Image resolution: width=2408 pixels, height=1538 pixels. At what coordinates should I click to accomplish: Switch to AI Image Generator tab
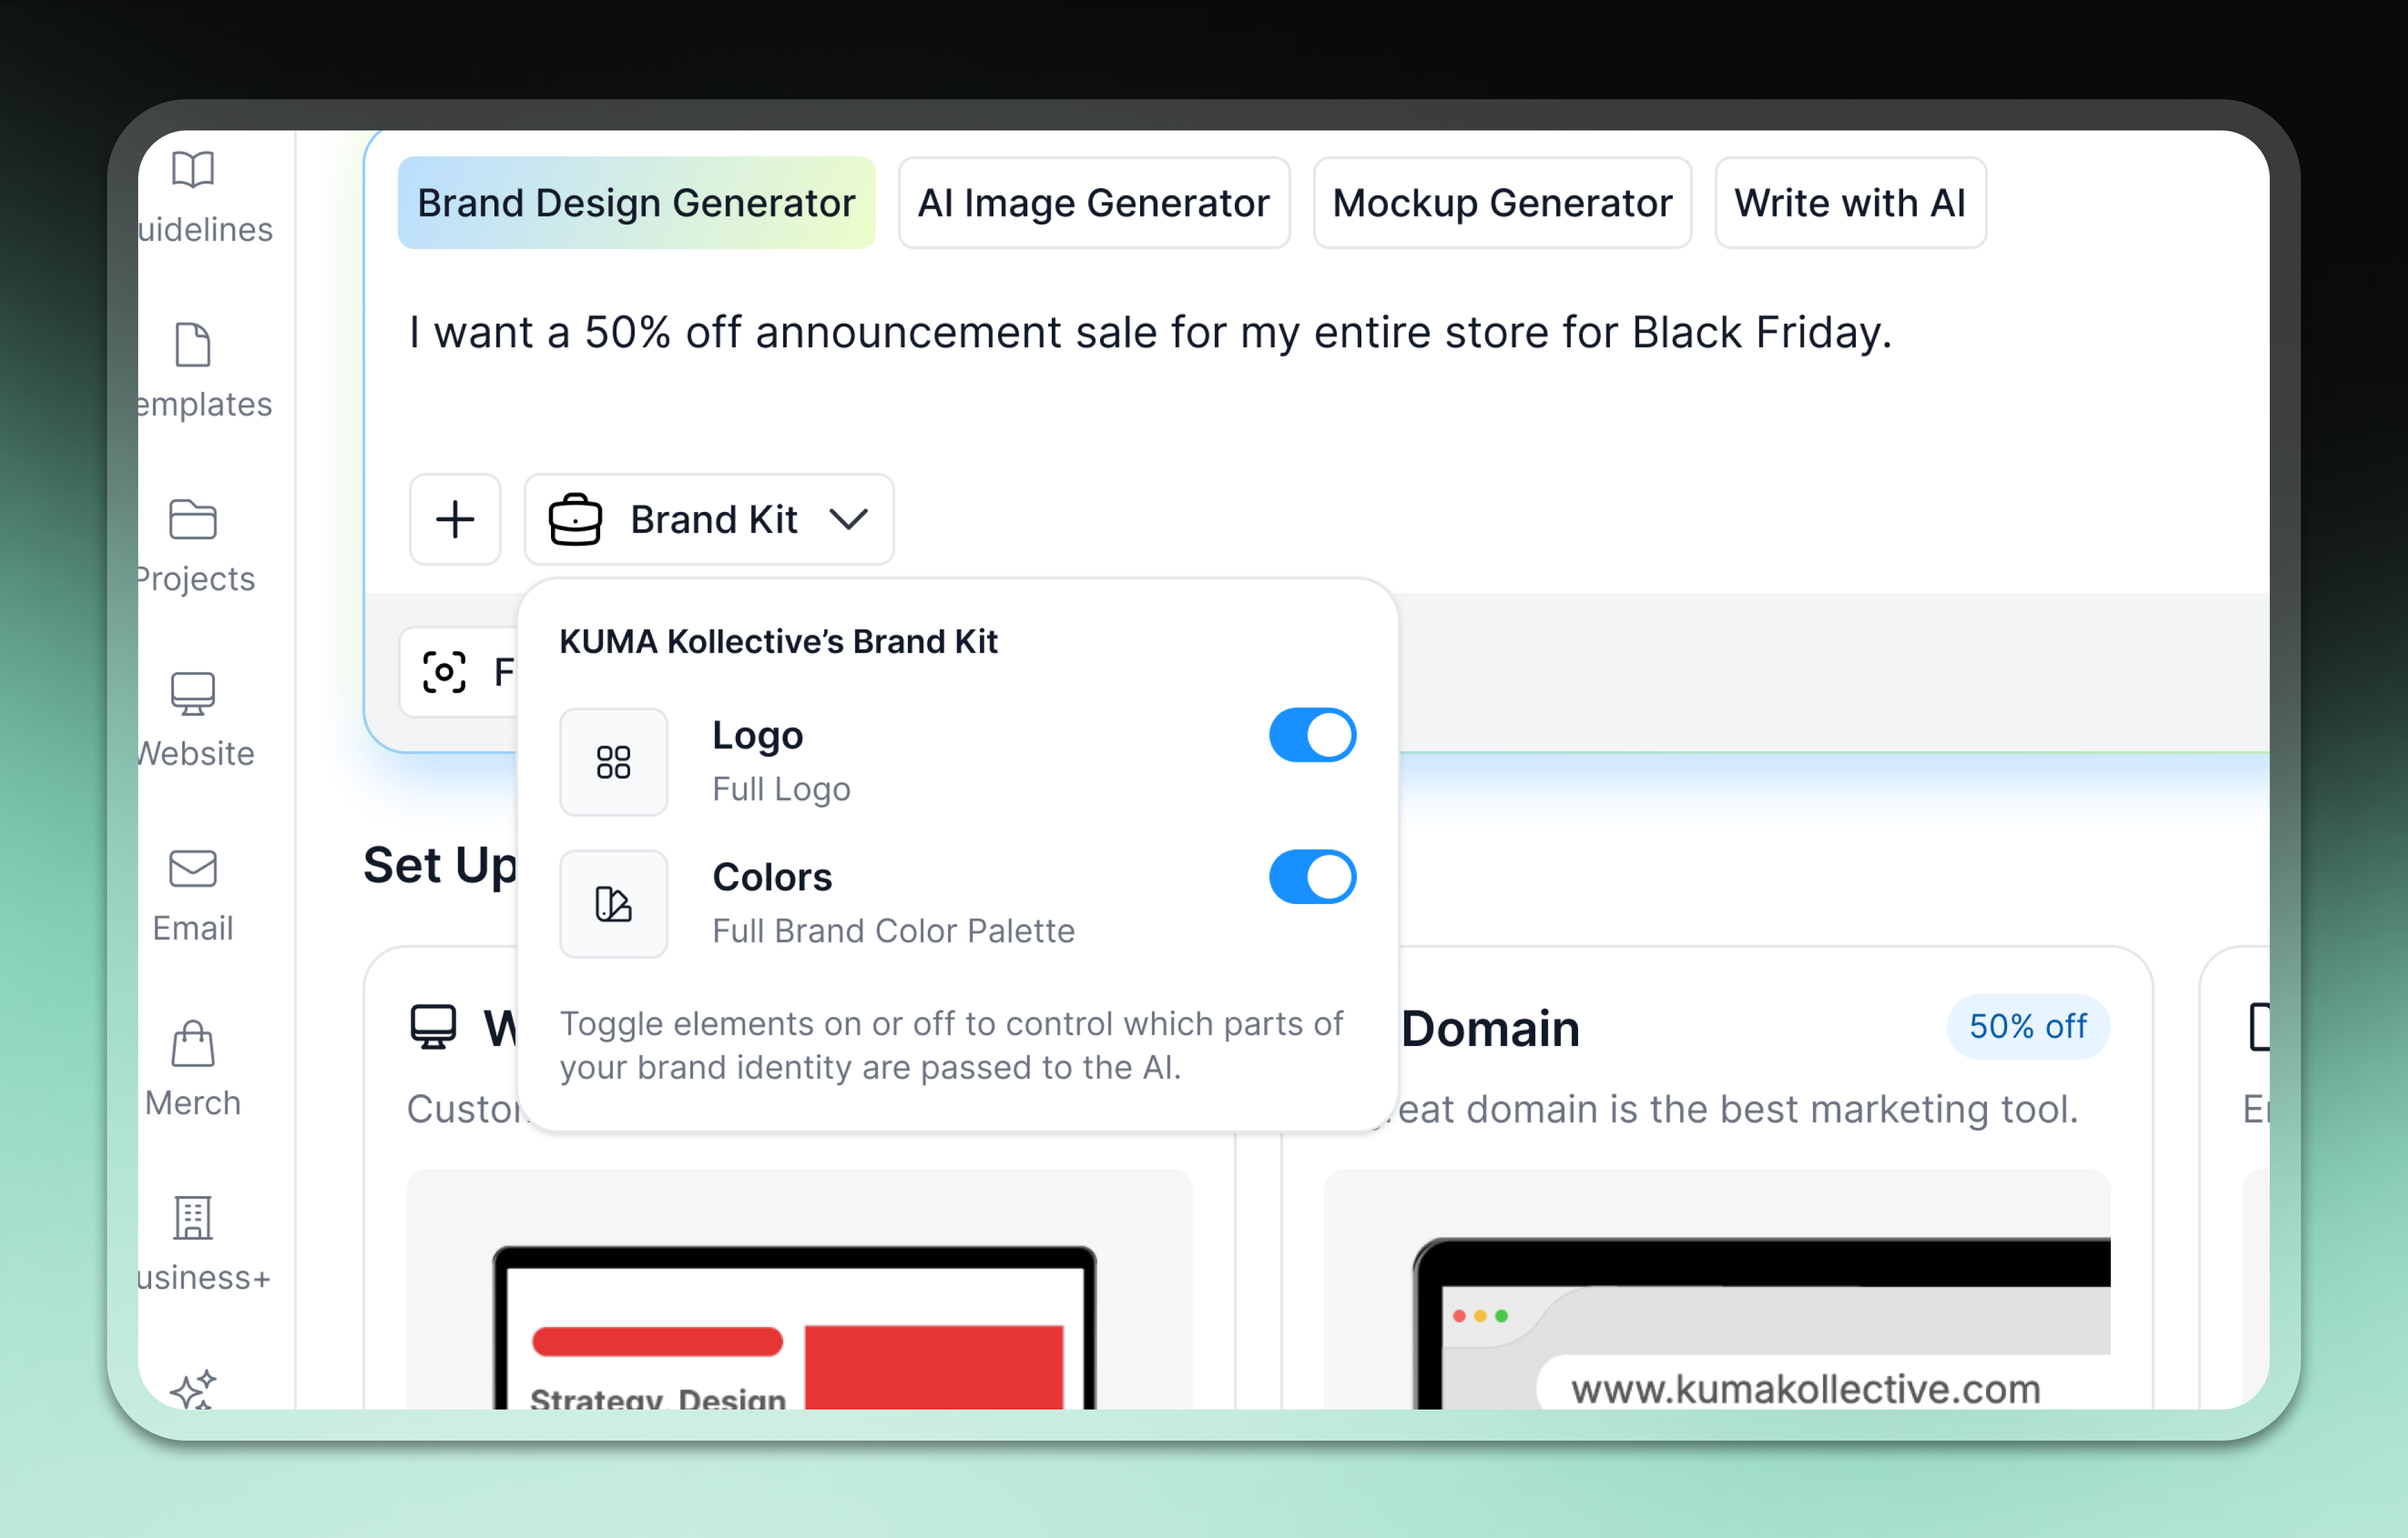tap(1094, 203)
